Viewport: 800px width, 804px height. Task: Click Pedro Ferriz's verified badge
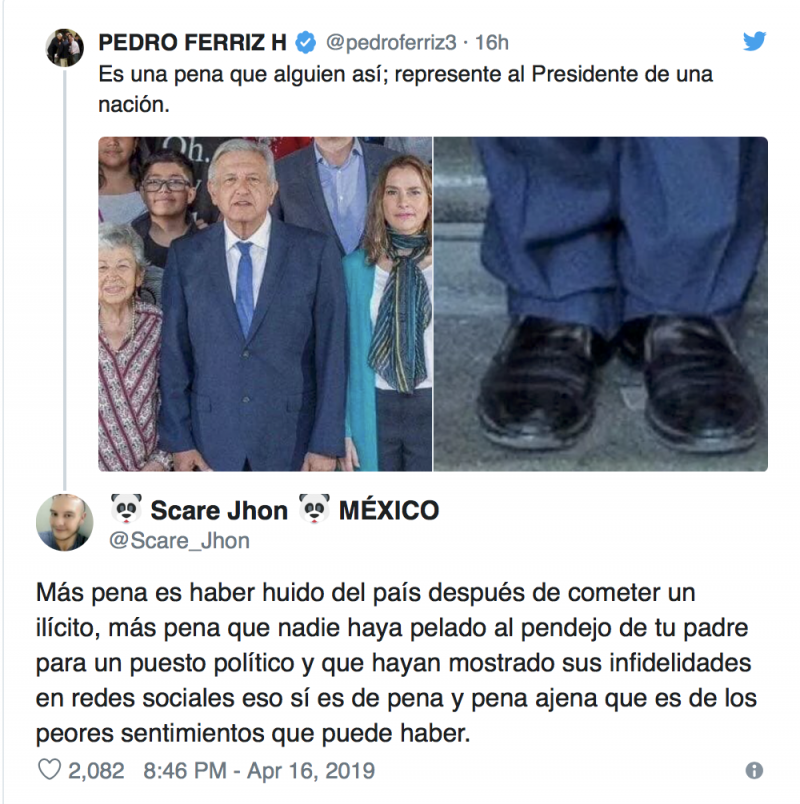(306, 43)
